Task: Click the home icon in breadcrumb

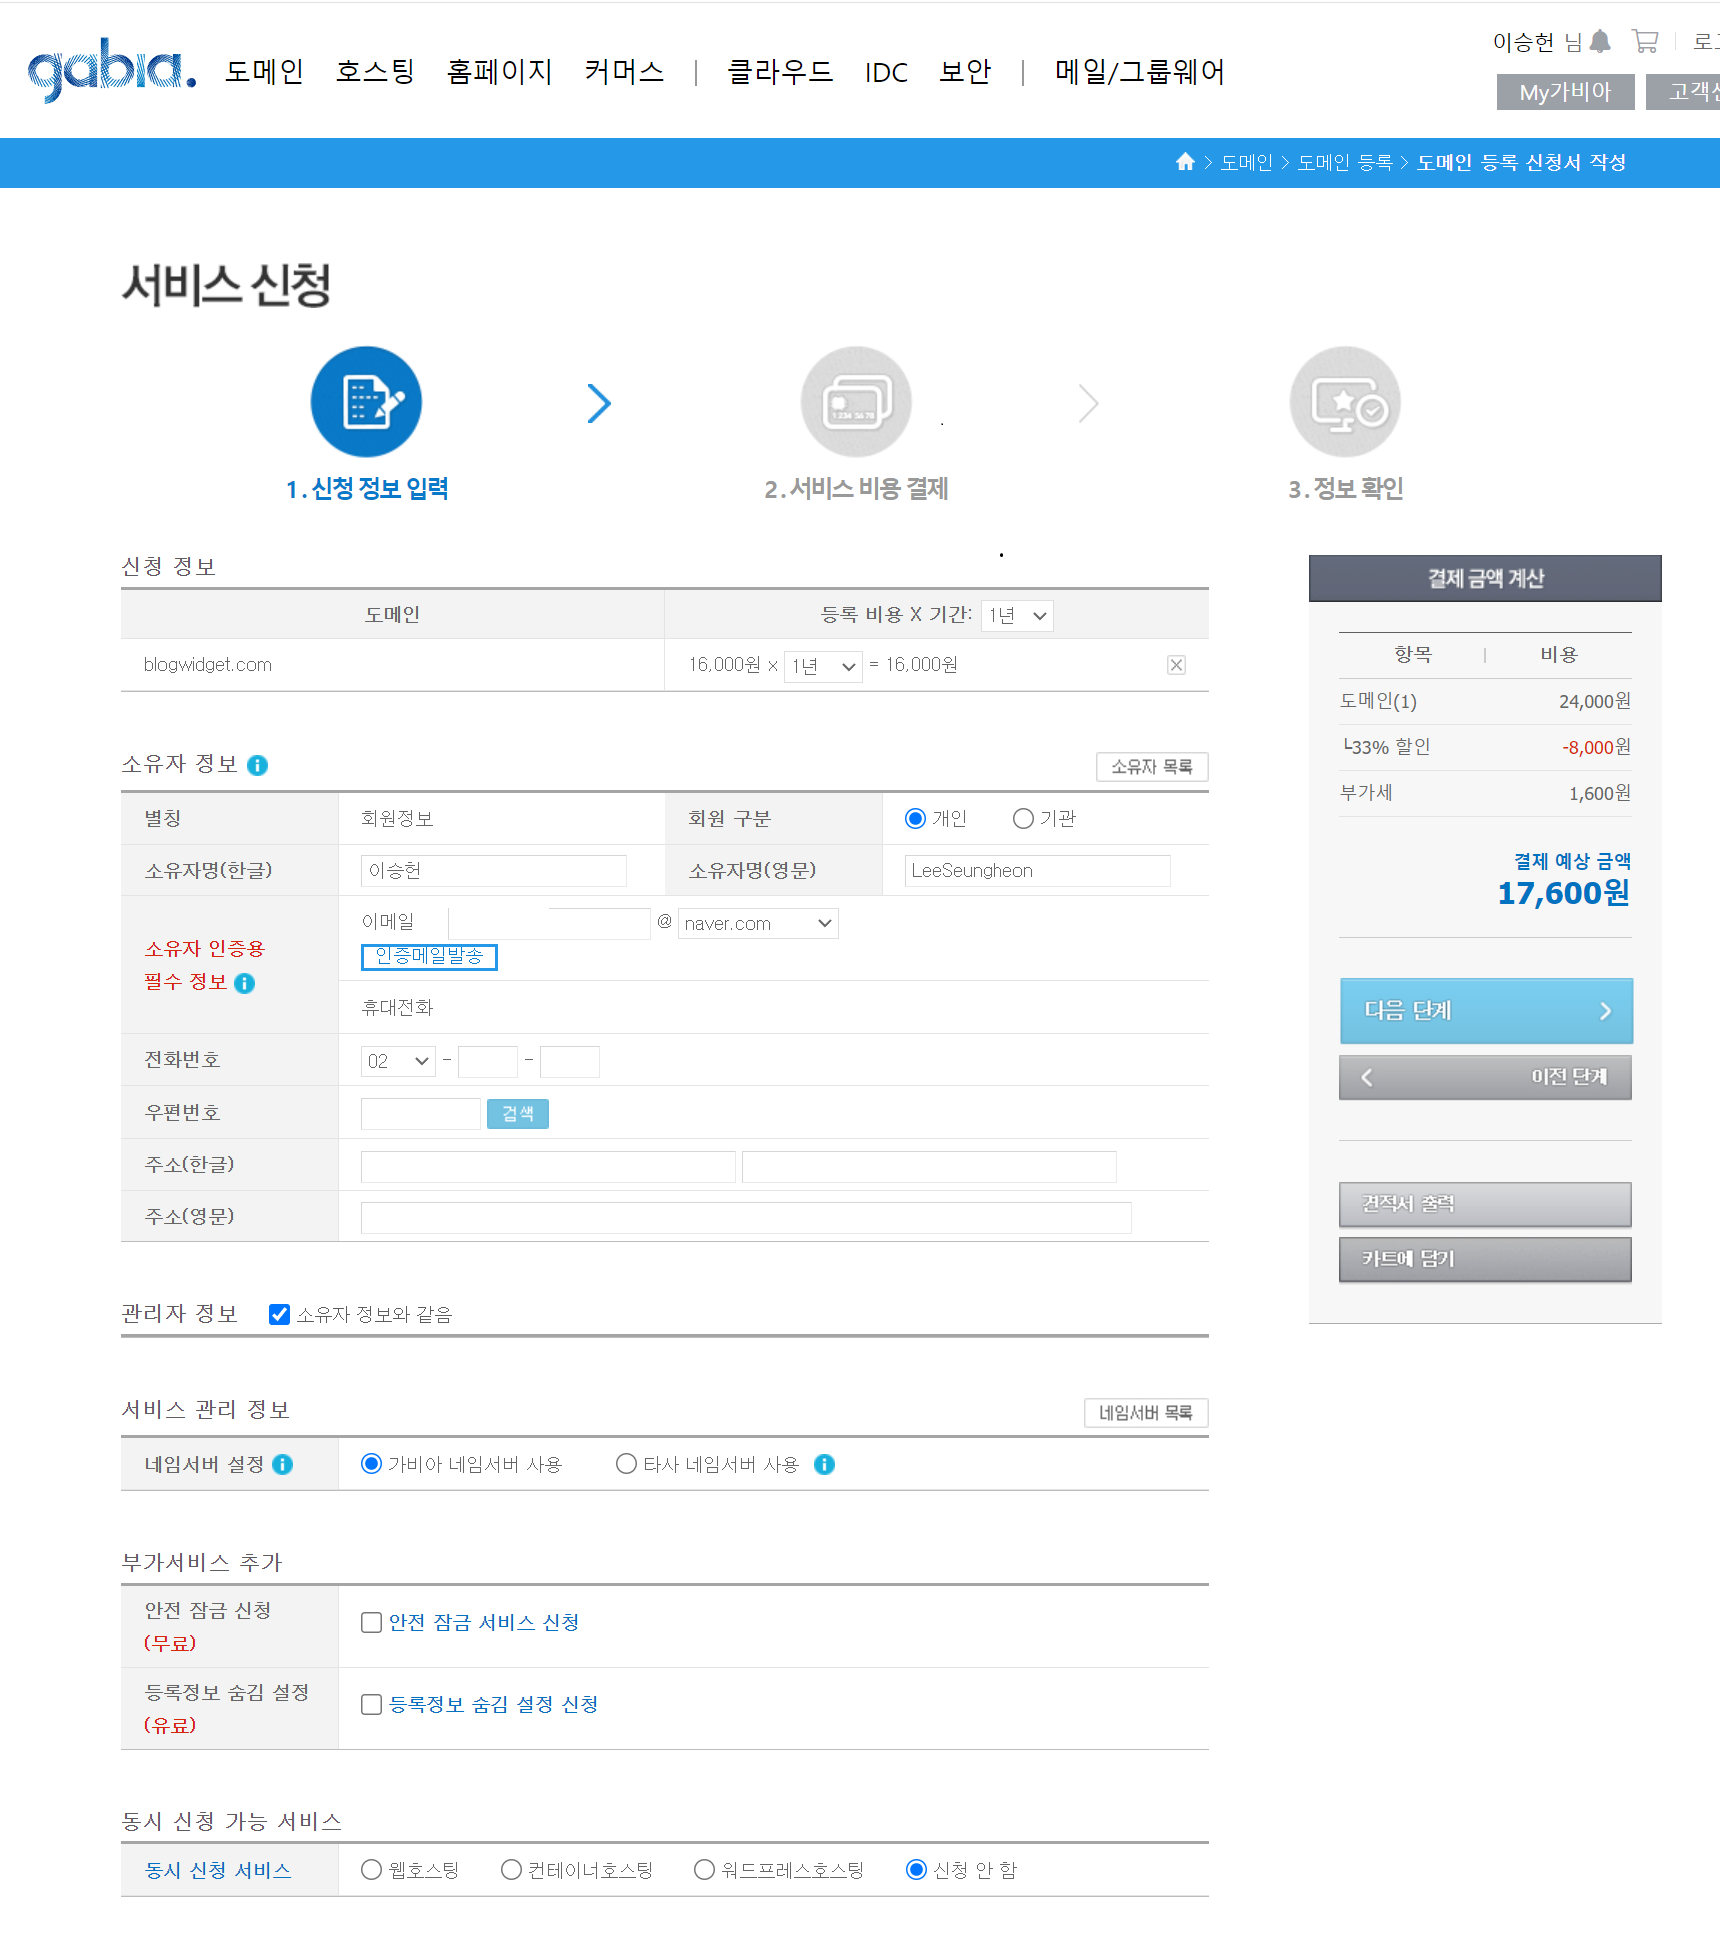Action: tap(1185, 161)
